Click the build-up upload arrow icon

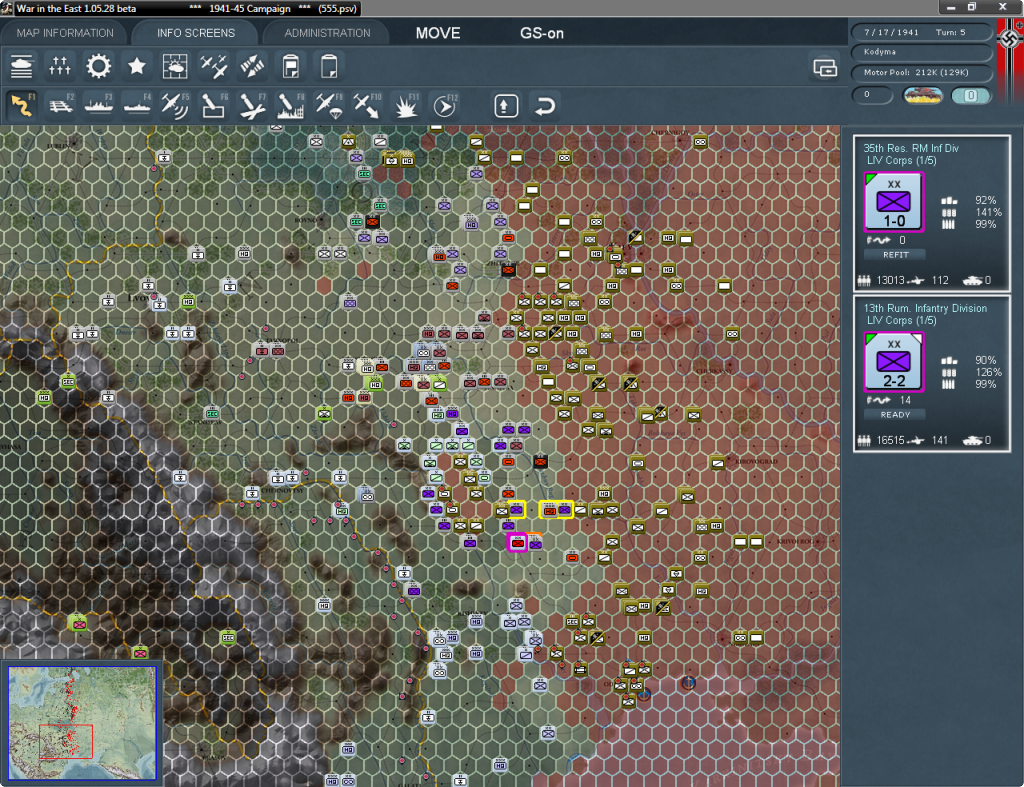pos(506,106)
